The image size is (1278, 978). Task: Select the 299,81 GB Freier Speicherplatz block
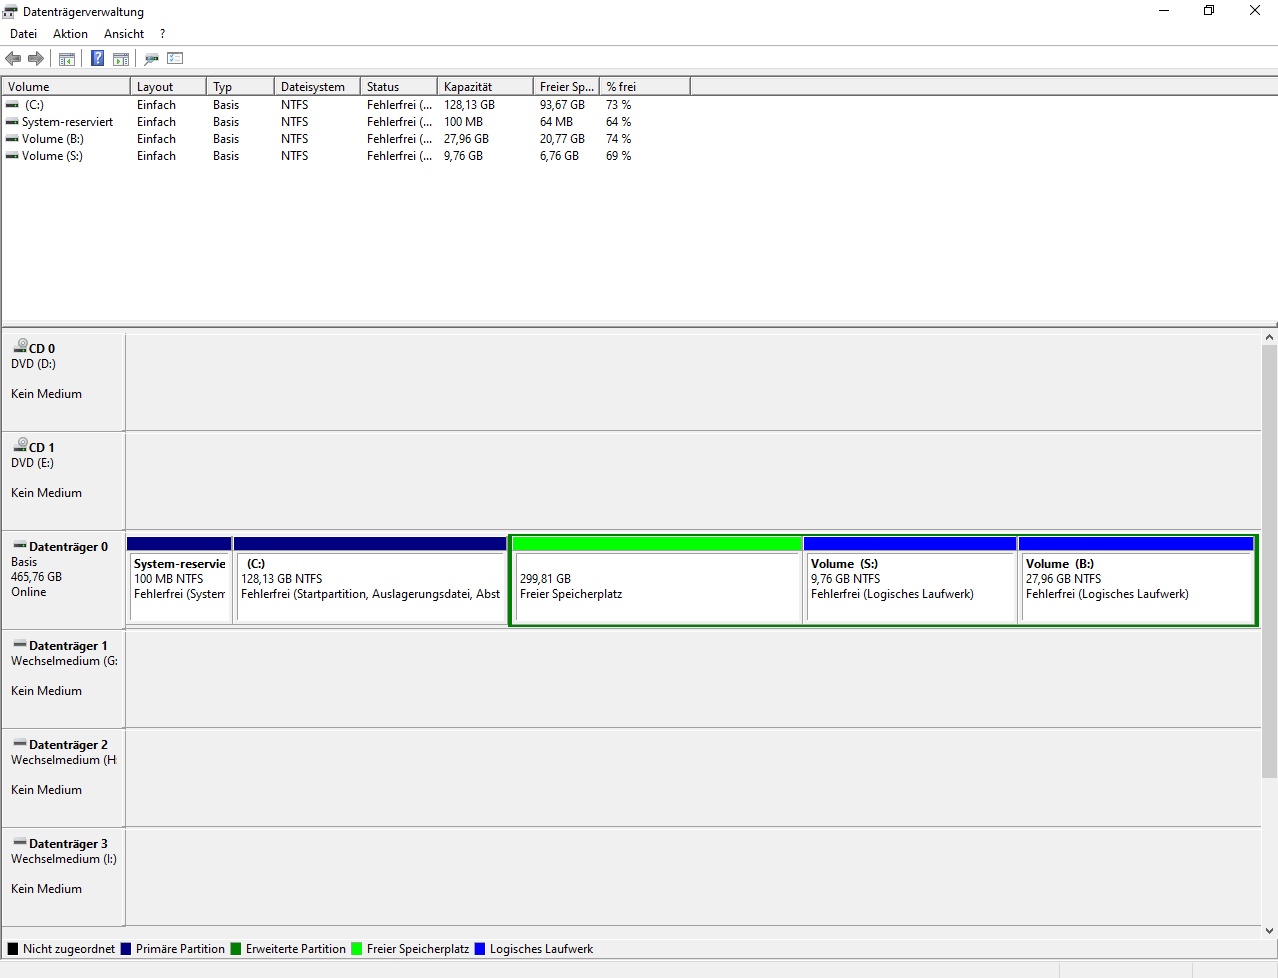click(657, 581)
